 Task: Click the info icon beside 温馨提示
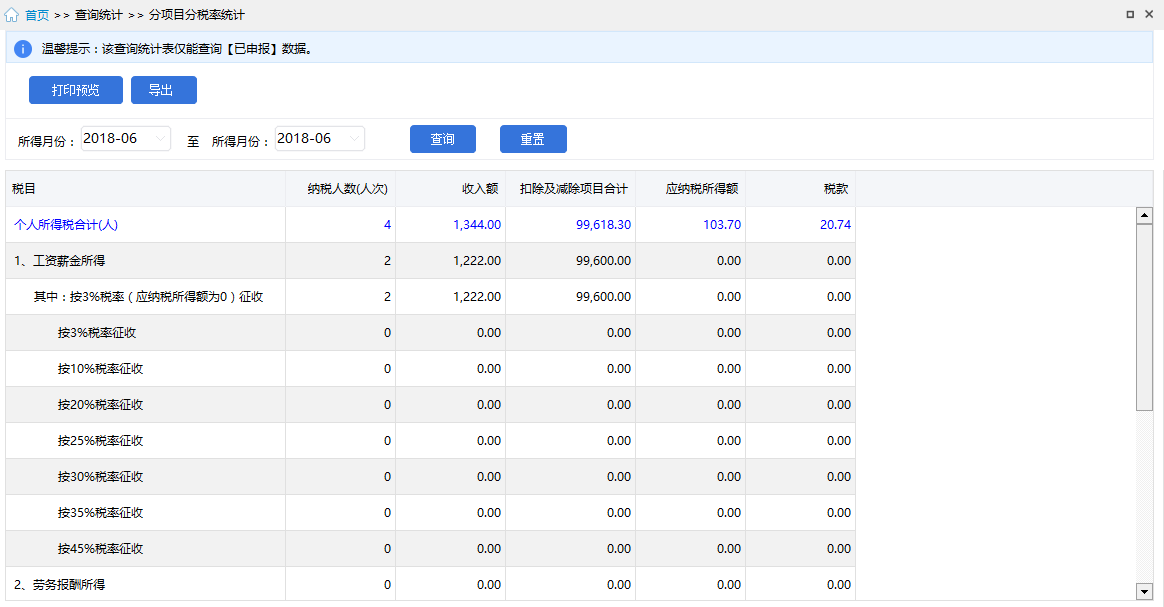coord(23,49)
